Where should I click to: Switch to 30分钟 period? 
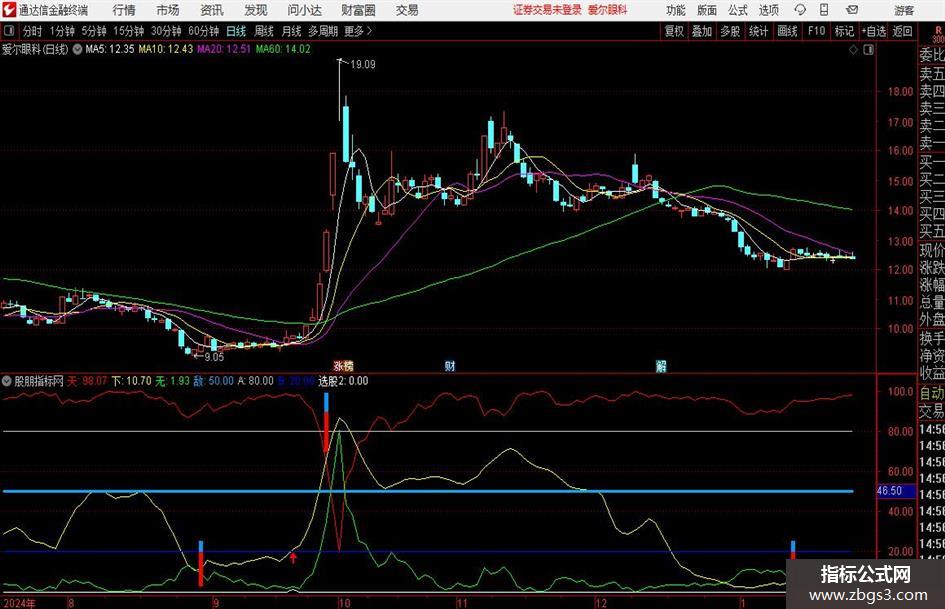[166, 31]
